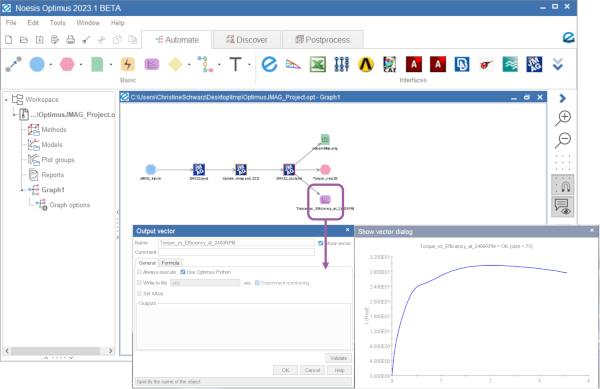Screen dimensions: 600x389
Task: Switch to the Discover tab
Action: click(x=247, y=40)
